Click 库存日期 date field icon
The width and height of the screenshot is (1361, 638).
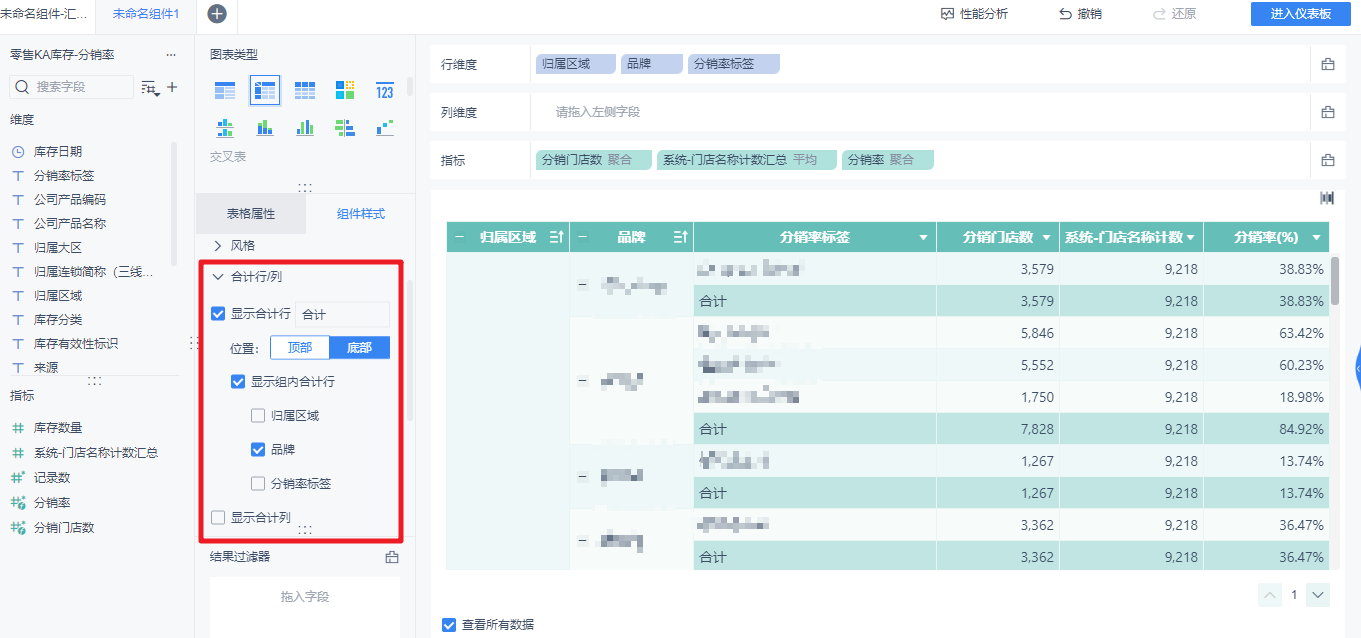point(18,152)
